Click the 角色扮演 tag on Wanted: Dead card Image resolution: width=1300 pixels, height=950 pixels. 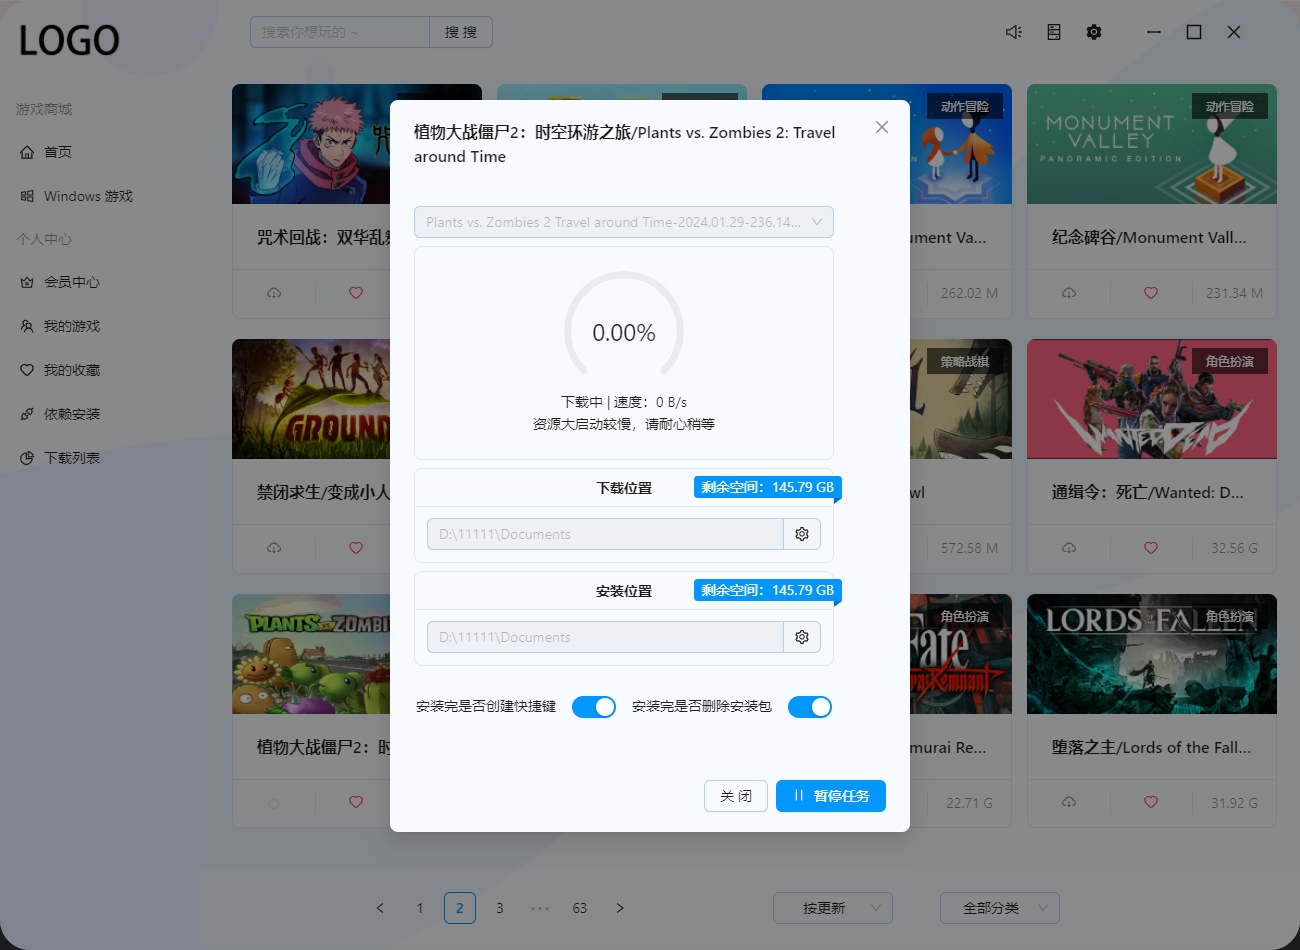pos(1230,361)
